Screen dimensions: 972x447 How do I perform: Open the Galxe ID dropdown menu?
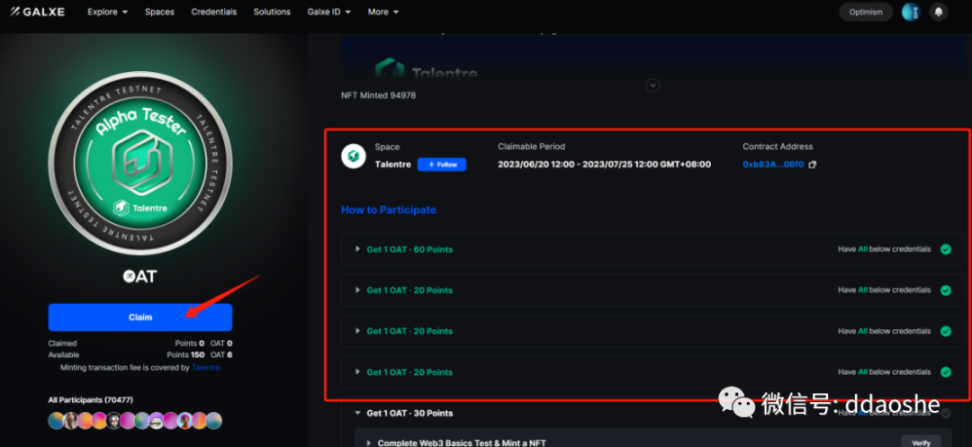click(330, 12)
